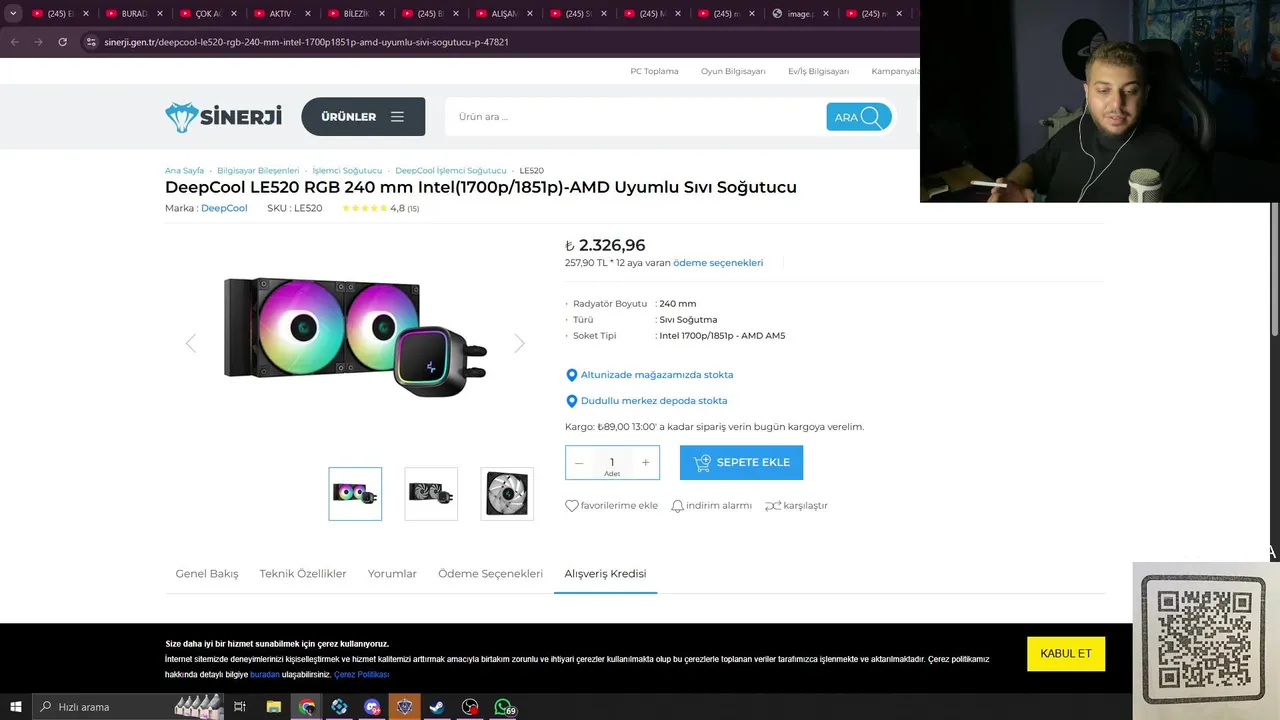Open Steam from taskbar
The width and height of the screenshot is (1280, 720).
click(x=437, y=707)
